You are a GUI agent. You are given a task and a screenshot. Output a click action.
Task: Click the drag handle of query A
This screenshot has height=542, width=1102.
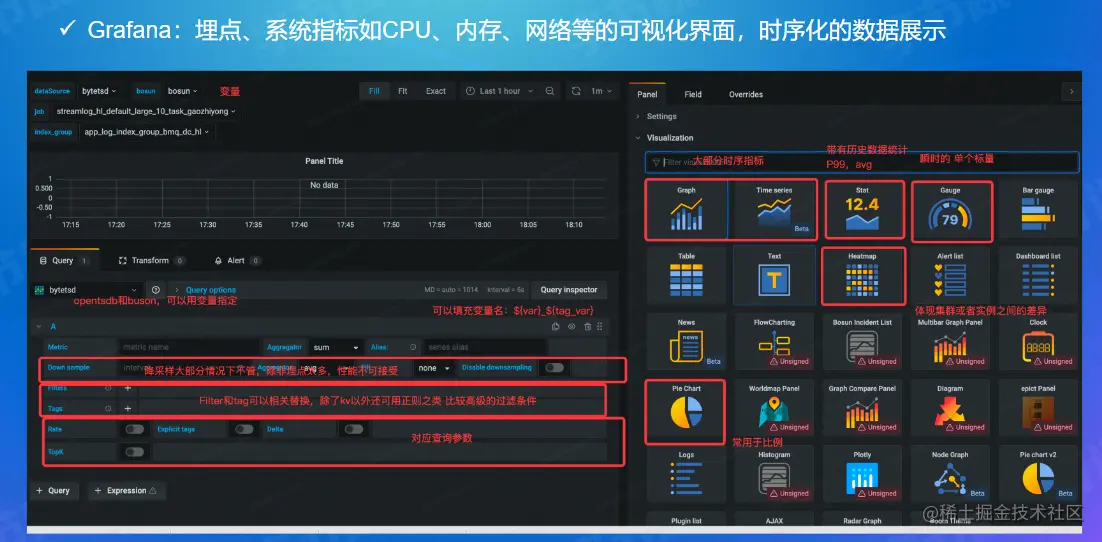tap(599, 326)
